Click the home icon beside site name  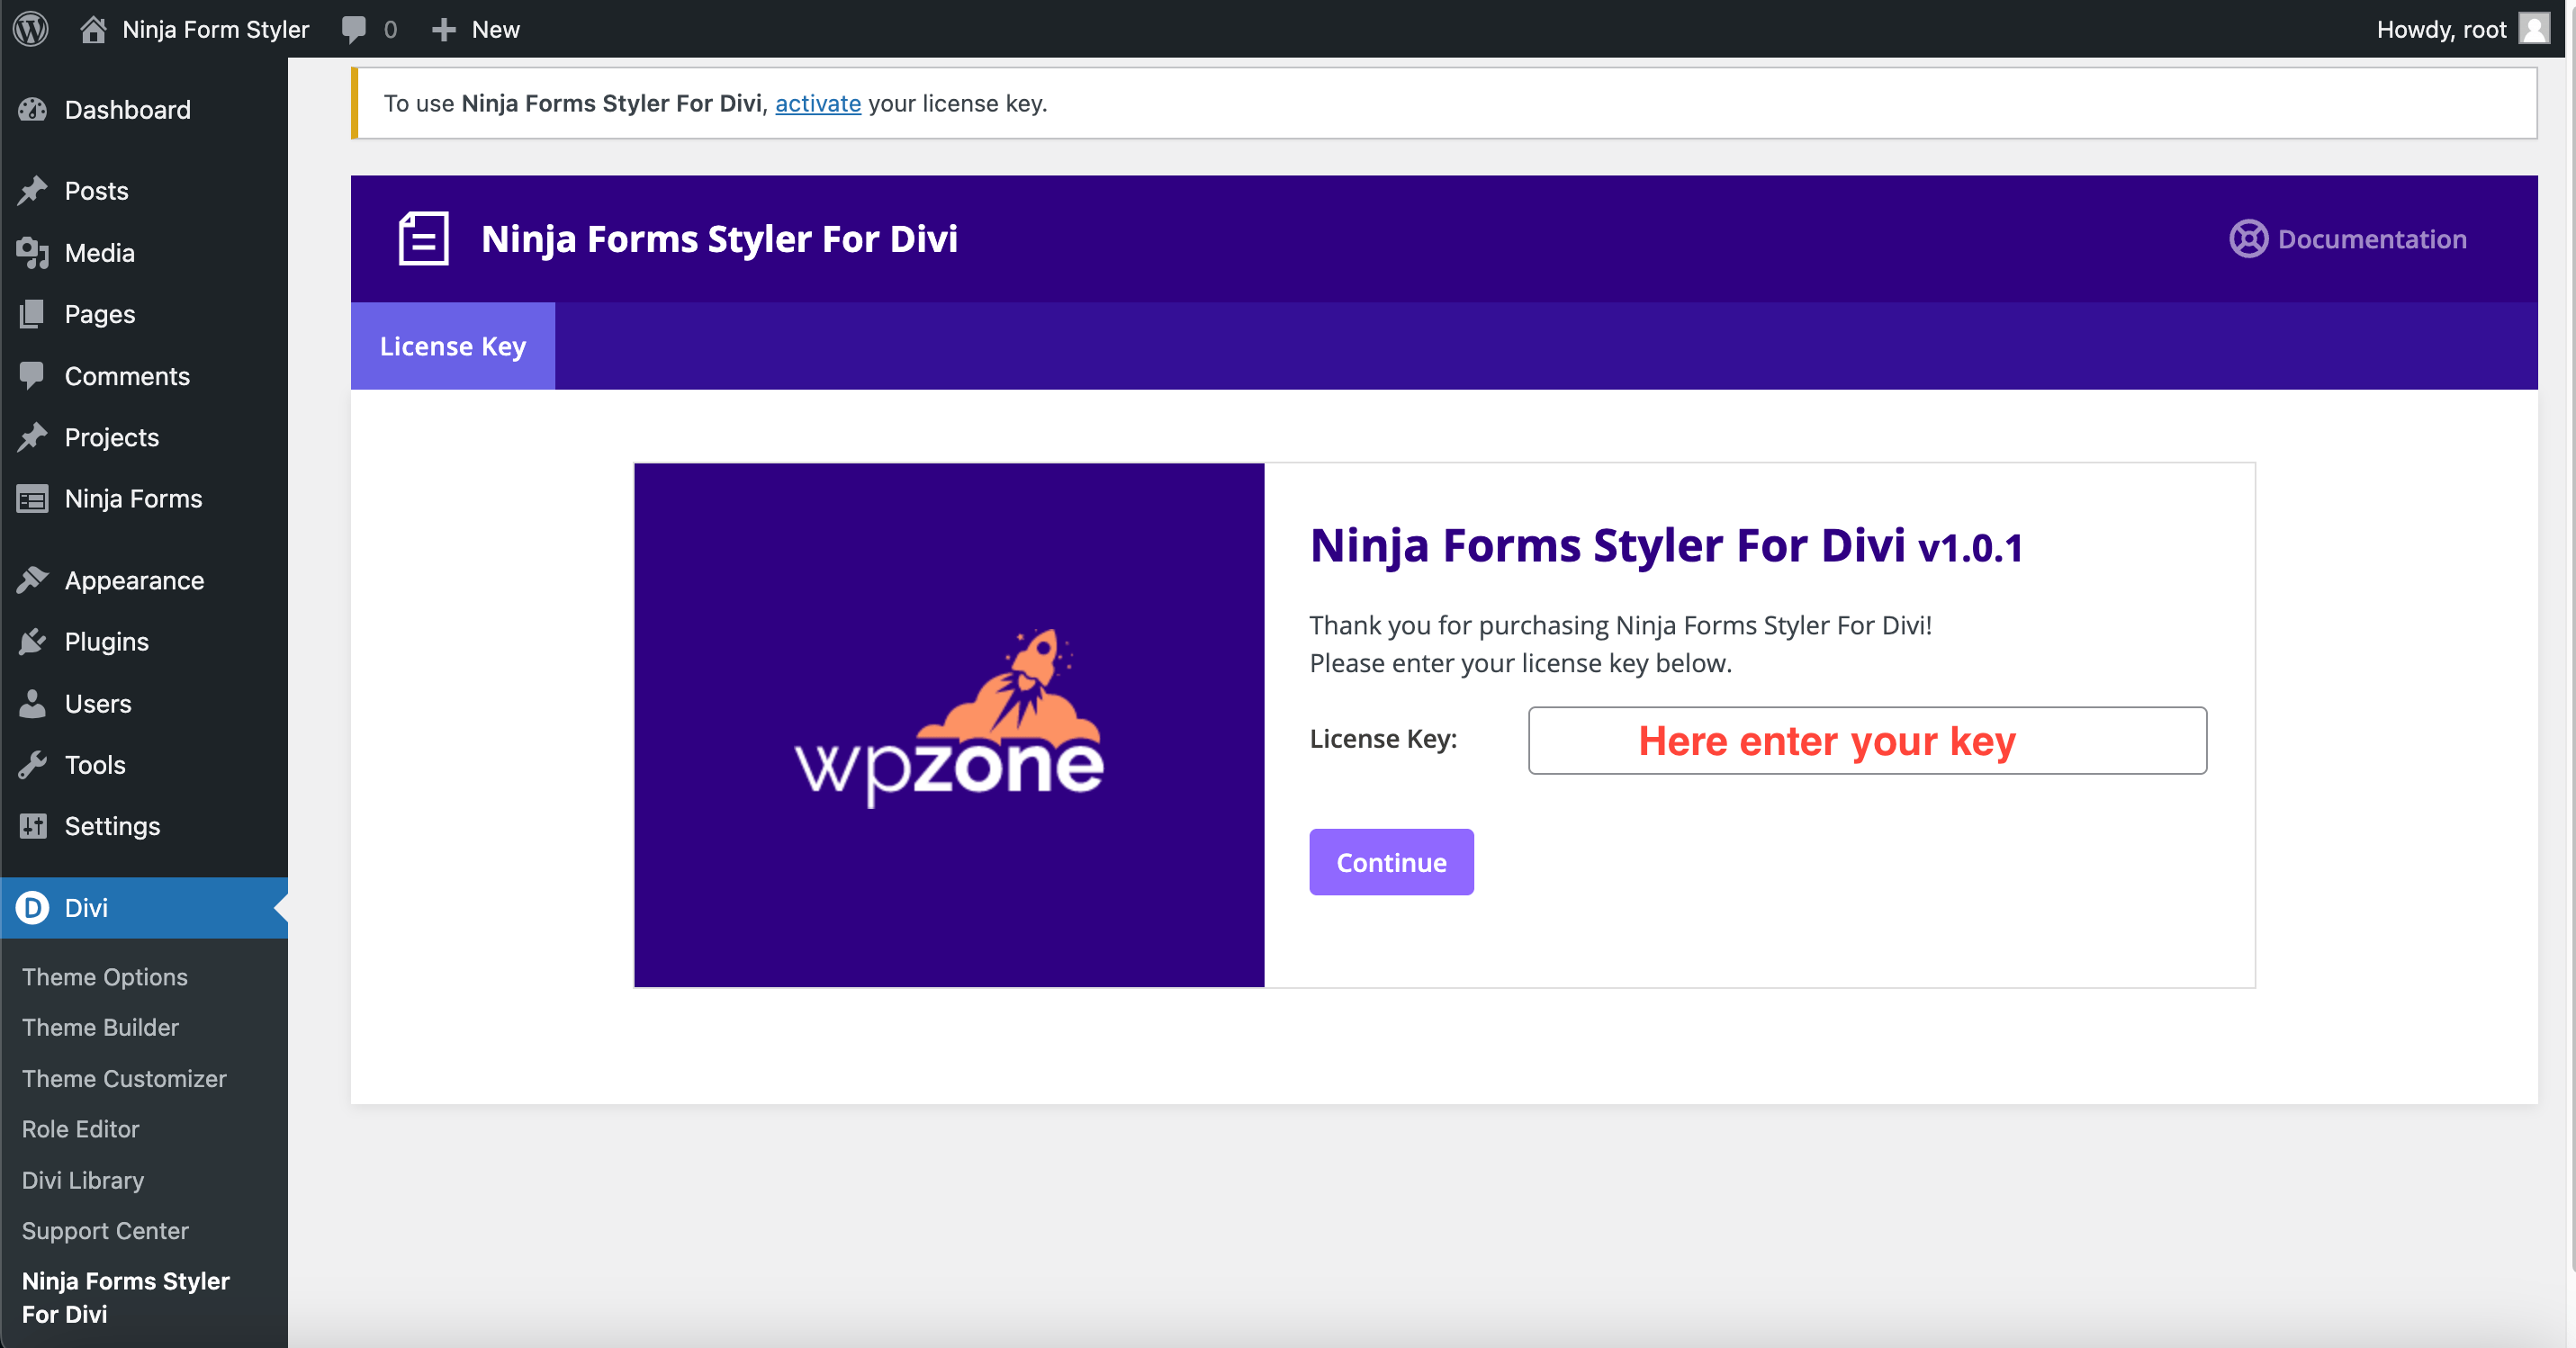coord(93,29)
